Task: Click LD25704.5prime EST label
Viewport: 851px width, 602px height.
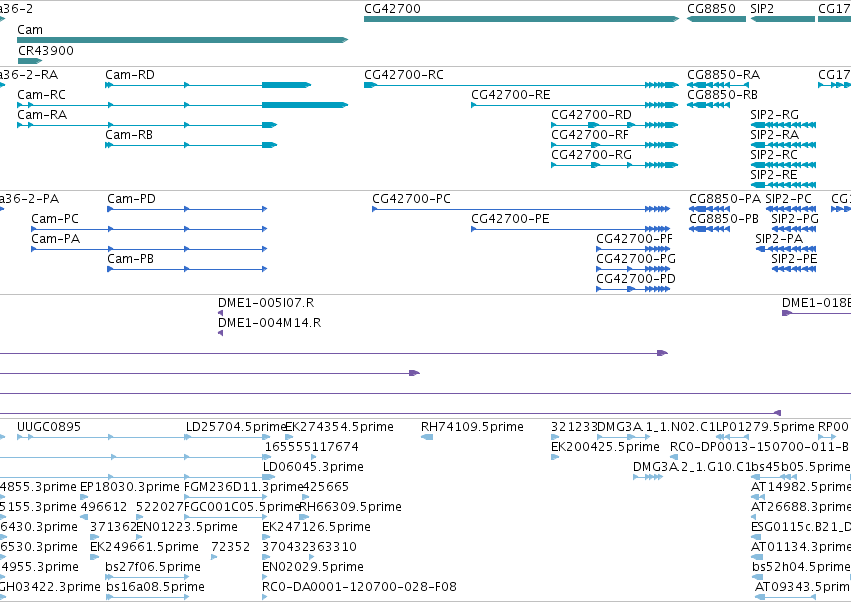Action: point(236,427)
